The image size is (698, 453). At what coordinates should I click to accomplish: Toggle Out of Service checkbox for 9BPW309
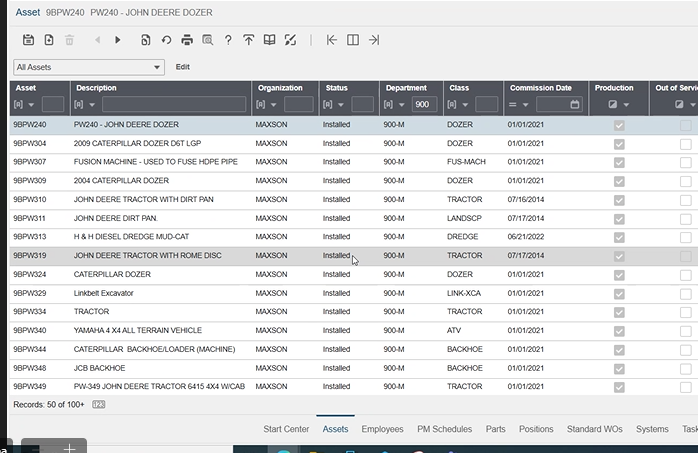(x=685, y=181)
